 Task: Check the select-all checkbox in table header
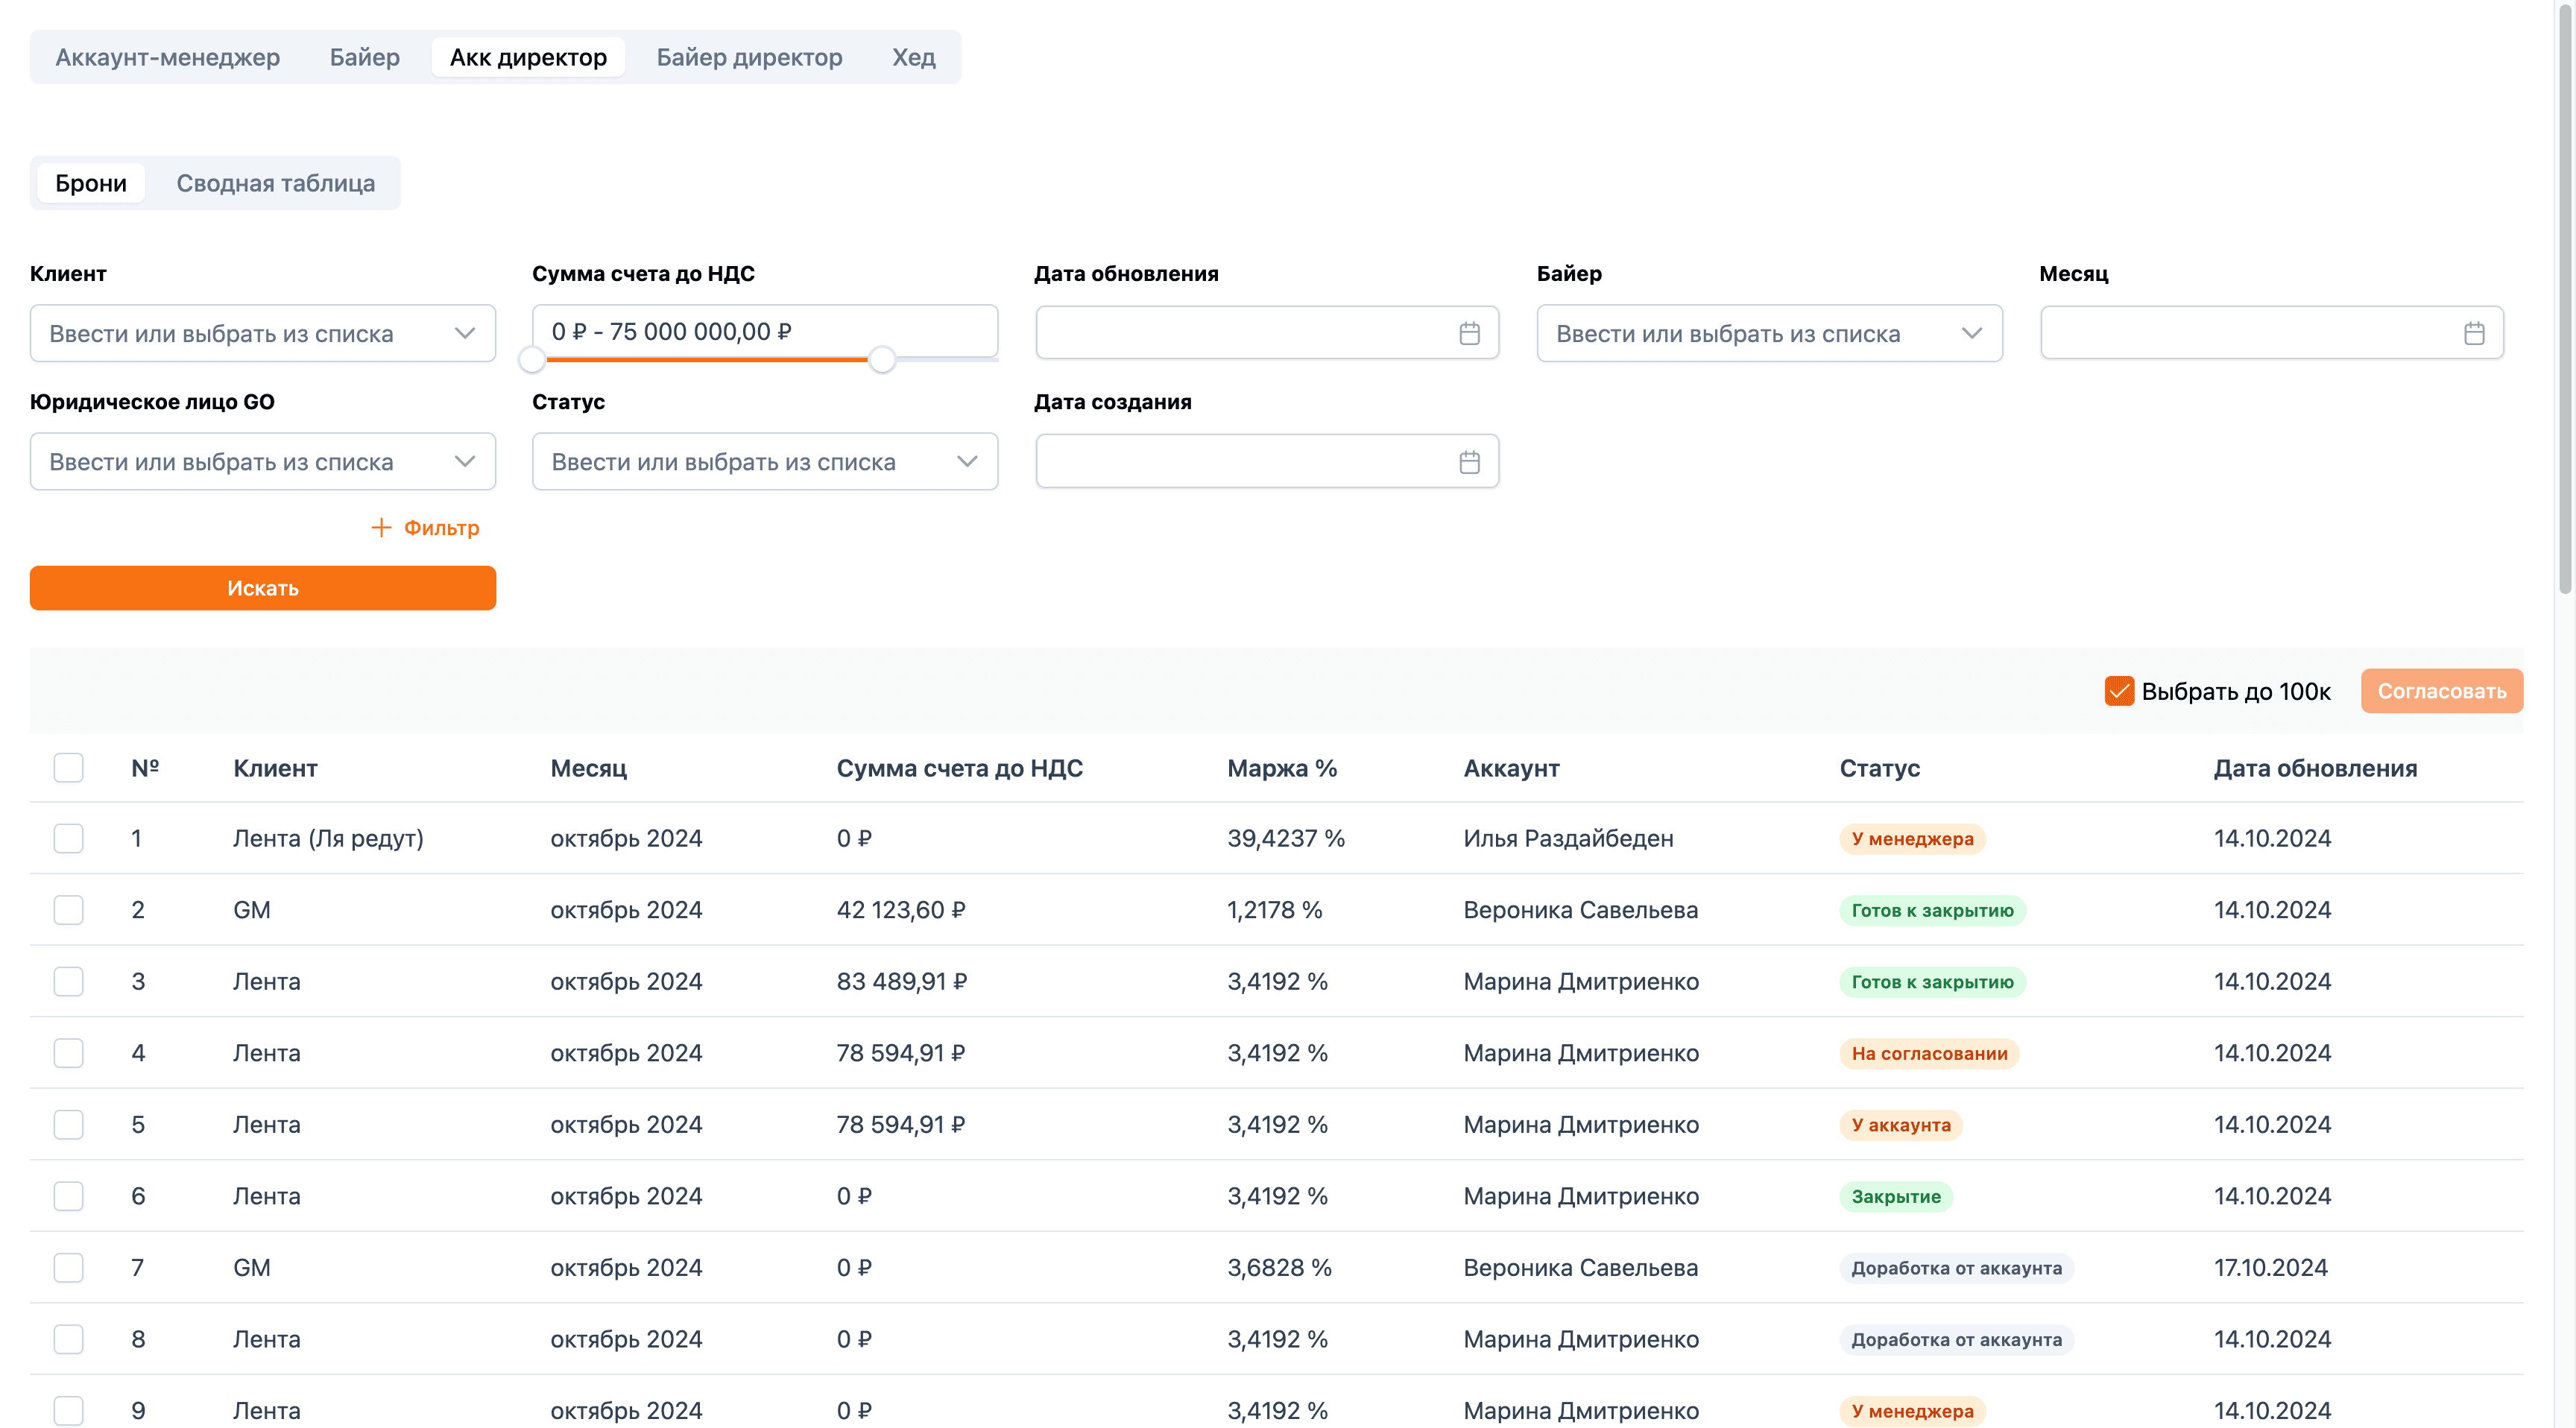pyautogui.click(x=68, y=767)
